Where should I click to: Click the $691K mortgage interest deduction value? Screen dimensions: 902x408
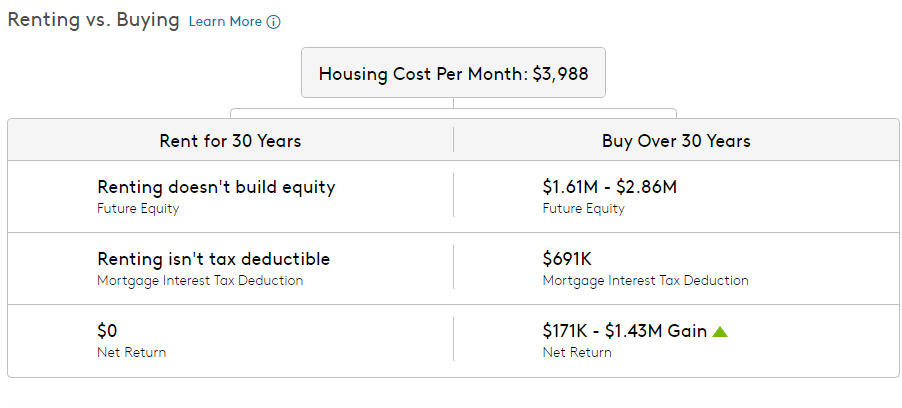coord(566,259)
